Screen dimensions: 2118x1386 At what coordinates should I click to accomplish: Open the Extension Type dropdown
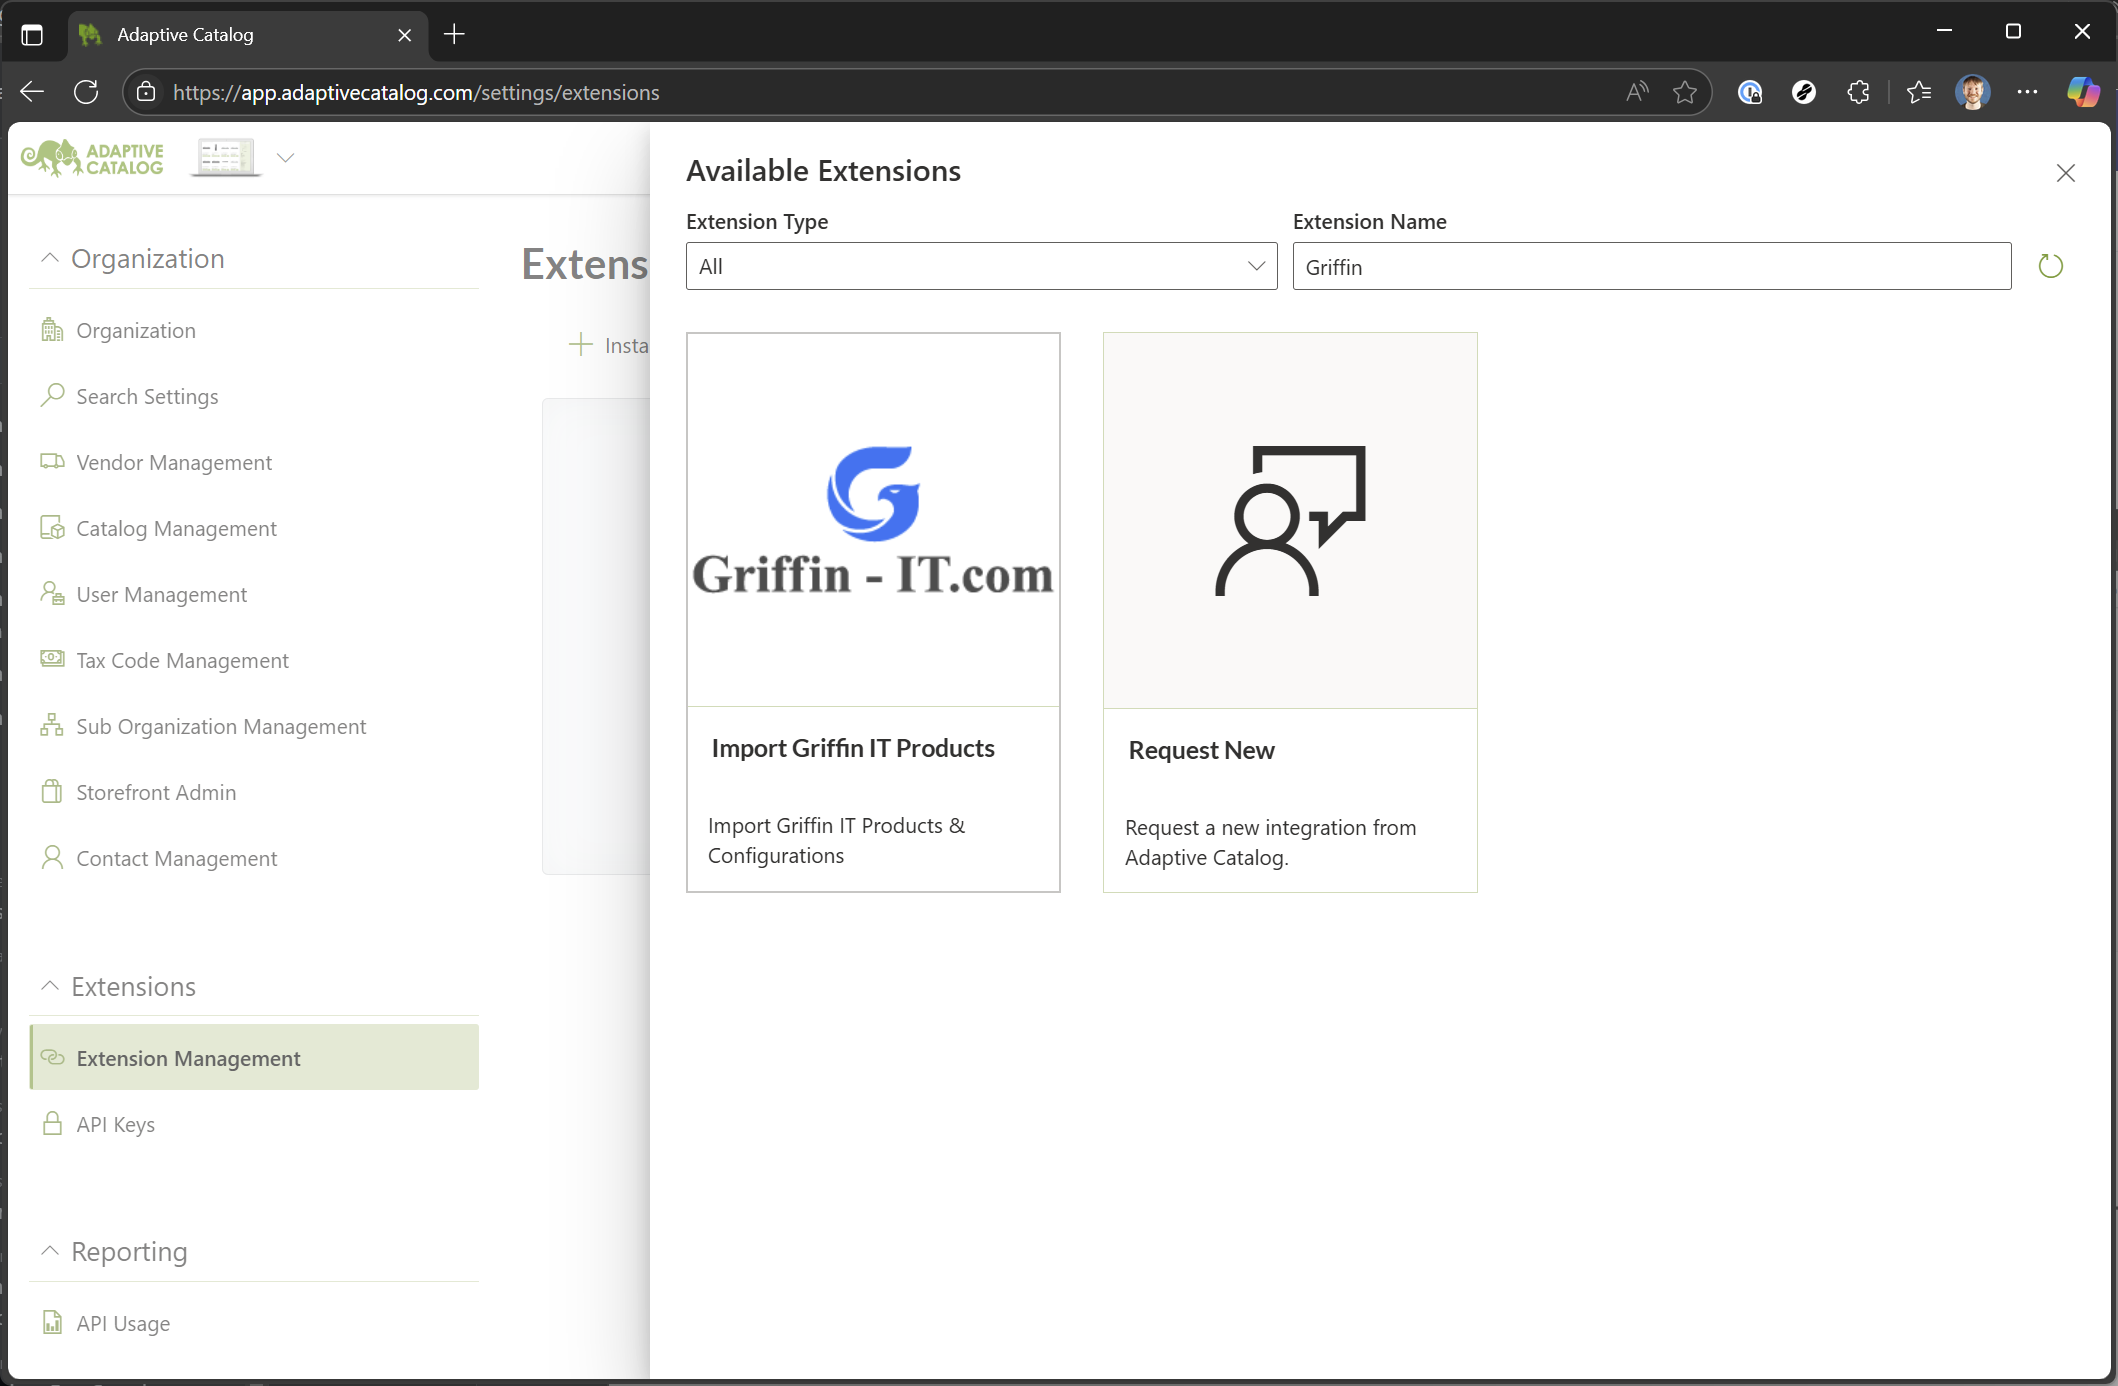[x=981, y=266]
